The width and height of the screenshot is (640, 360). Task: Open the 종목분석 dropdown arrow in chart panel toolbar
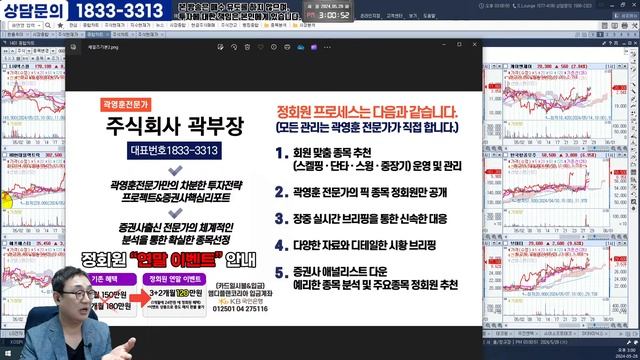(53, 51)
